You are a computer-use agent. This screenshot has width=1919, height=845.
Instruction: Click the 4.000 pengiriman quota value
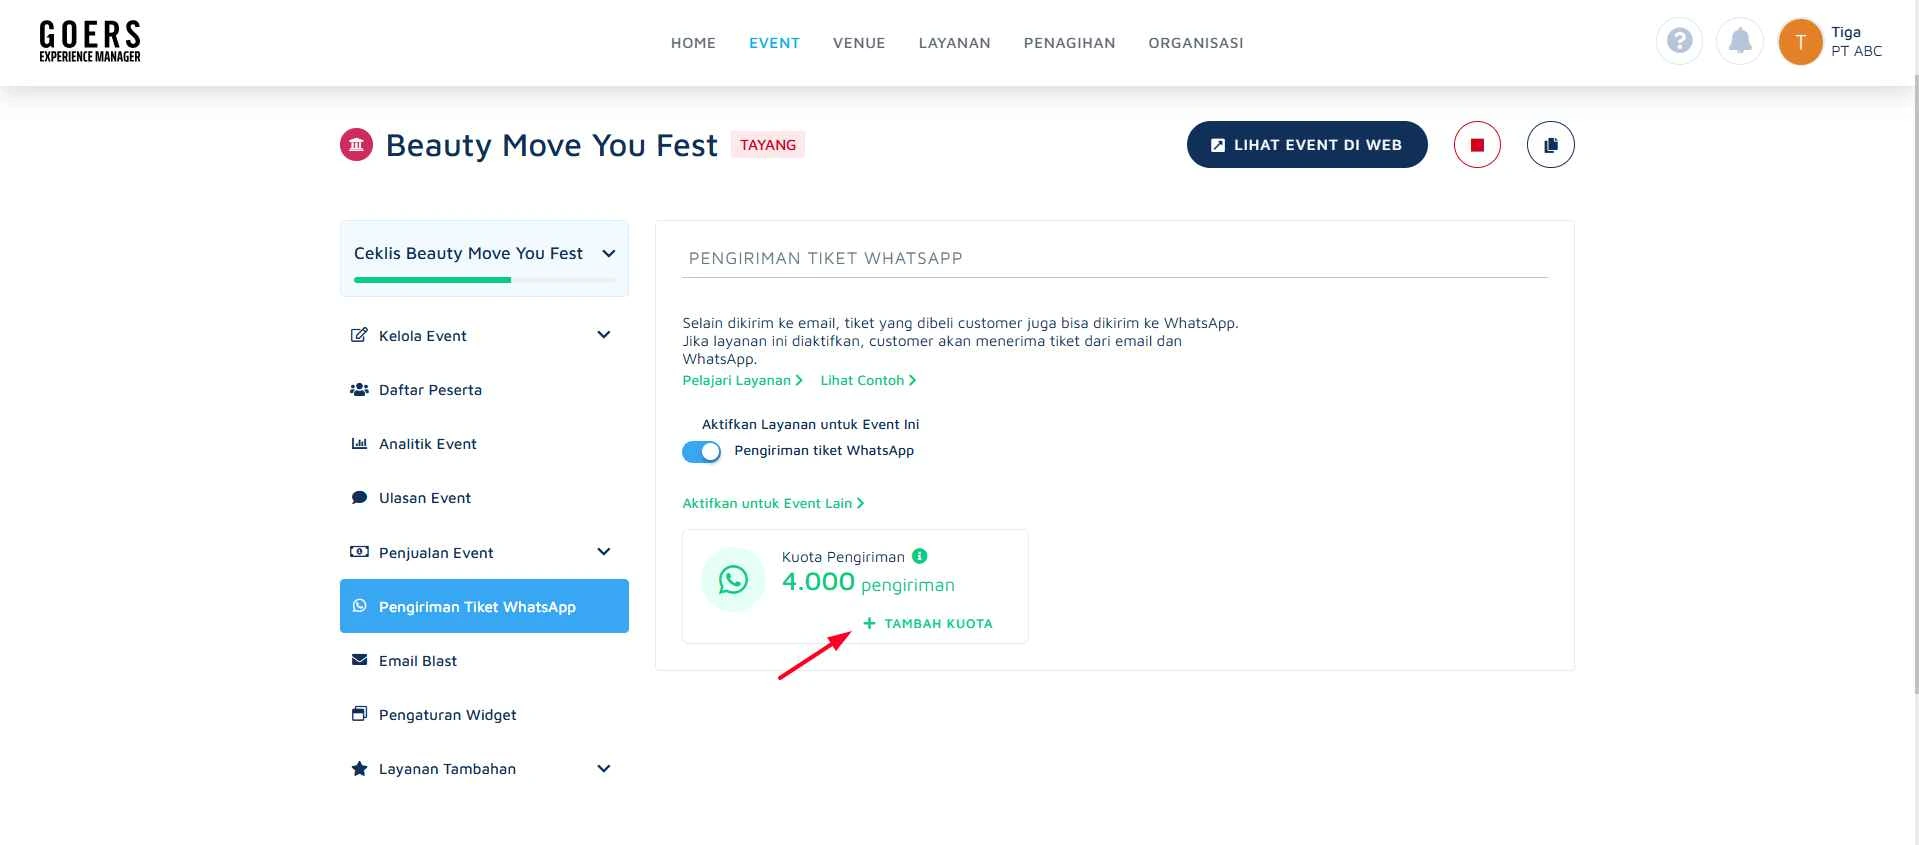[868, 583]
